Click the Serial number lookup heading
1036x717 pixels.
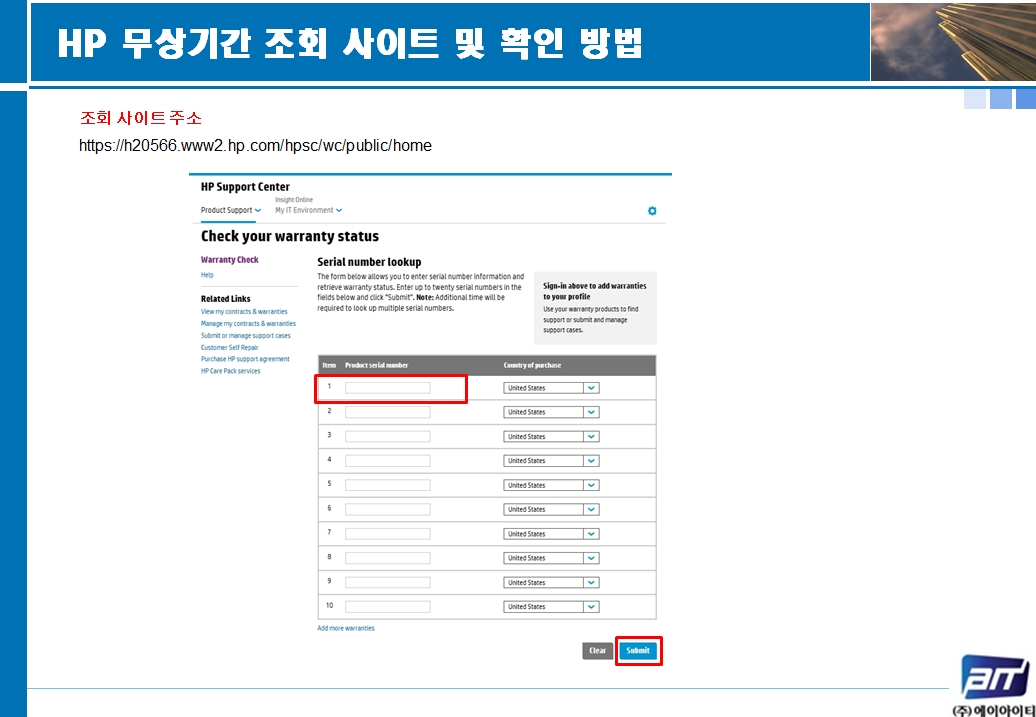(369, 262)
